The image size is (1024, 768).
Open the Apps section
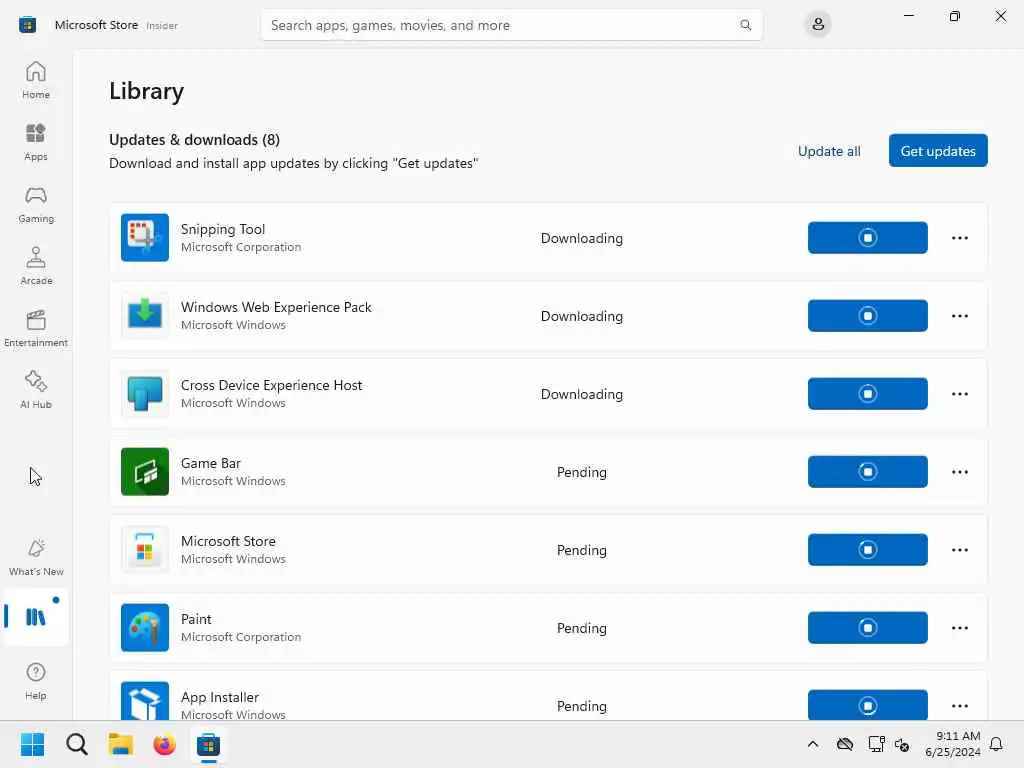tap(36, 142)
